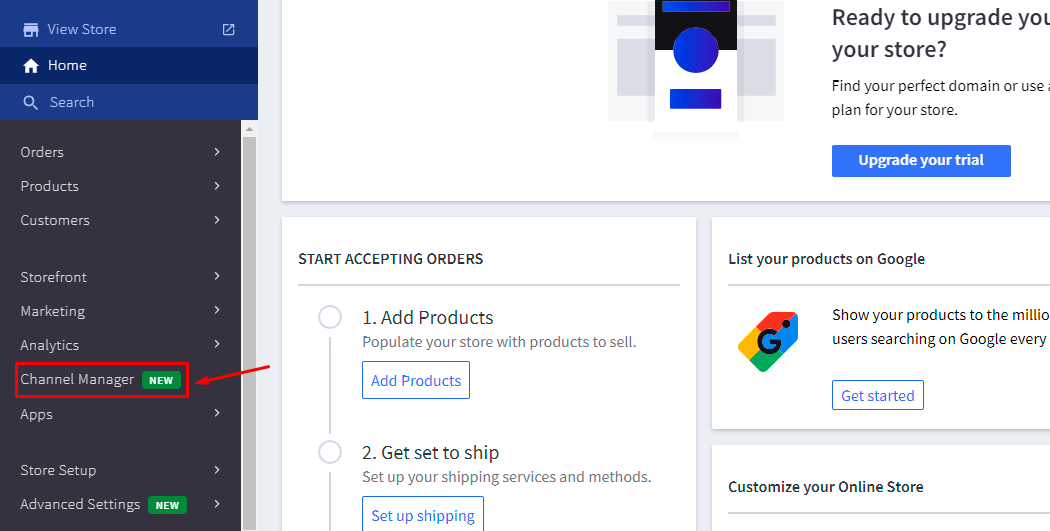1050x531 pixels.
Task: Click Get started for Google listing
Action: coord(877,396)
